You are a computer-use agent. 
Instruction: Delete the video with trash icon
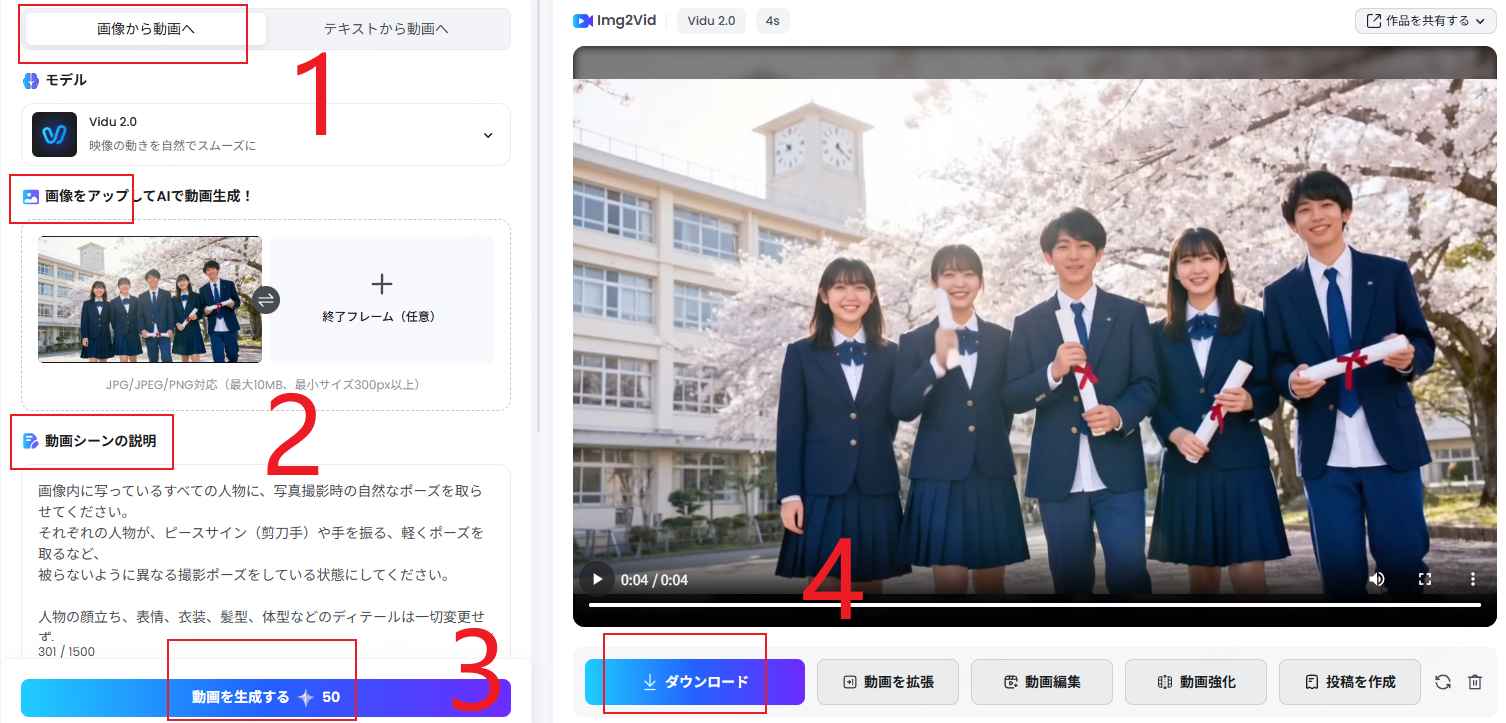(x=1474, y=682)
